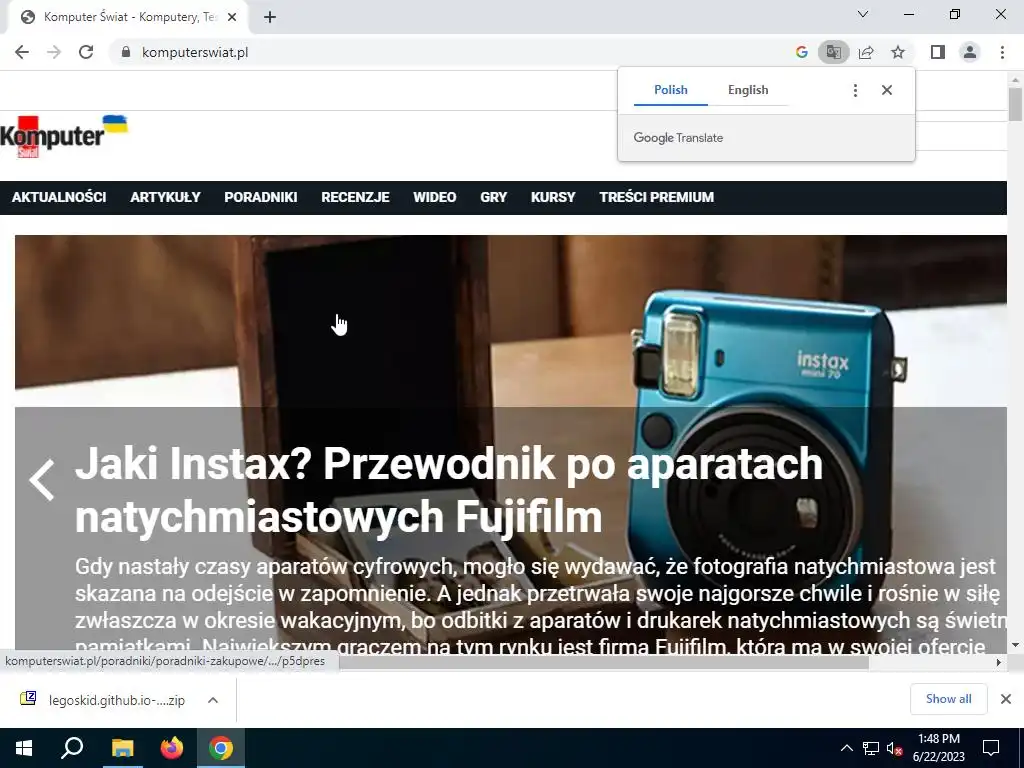Launch Firefox from the taskbar
The image size is (1024, 768).
click(x=172, y=748)
